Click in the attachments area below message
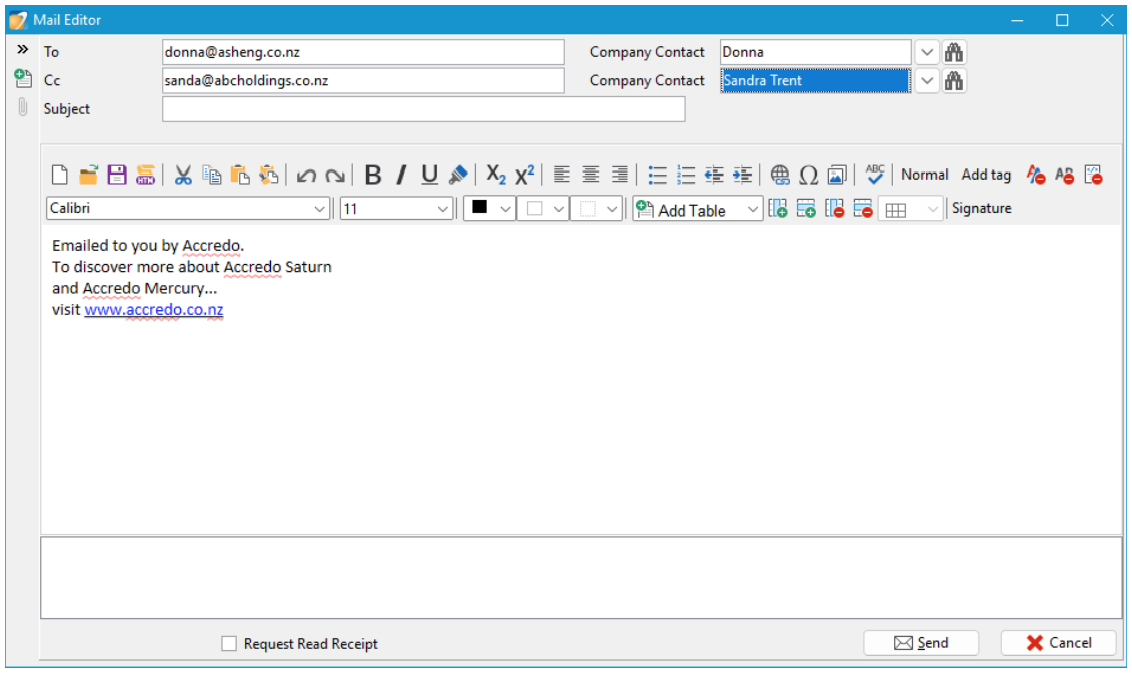This screenshot has height=676, width=1132. (x=581, y=578)
